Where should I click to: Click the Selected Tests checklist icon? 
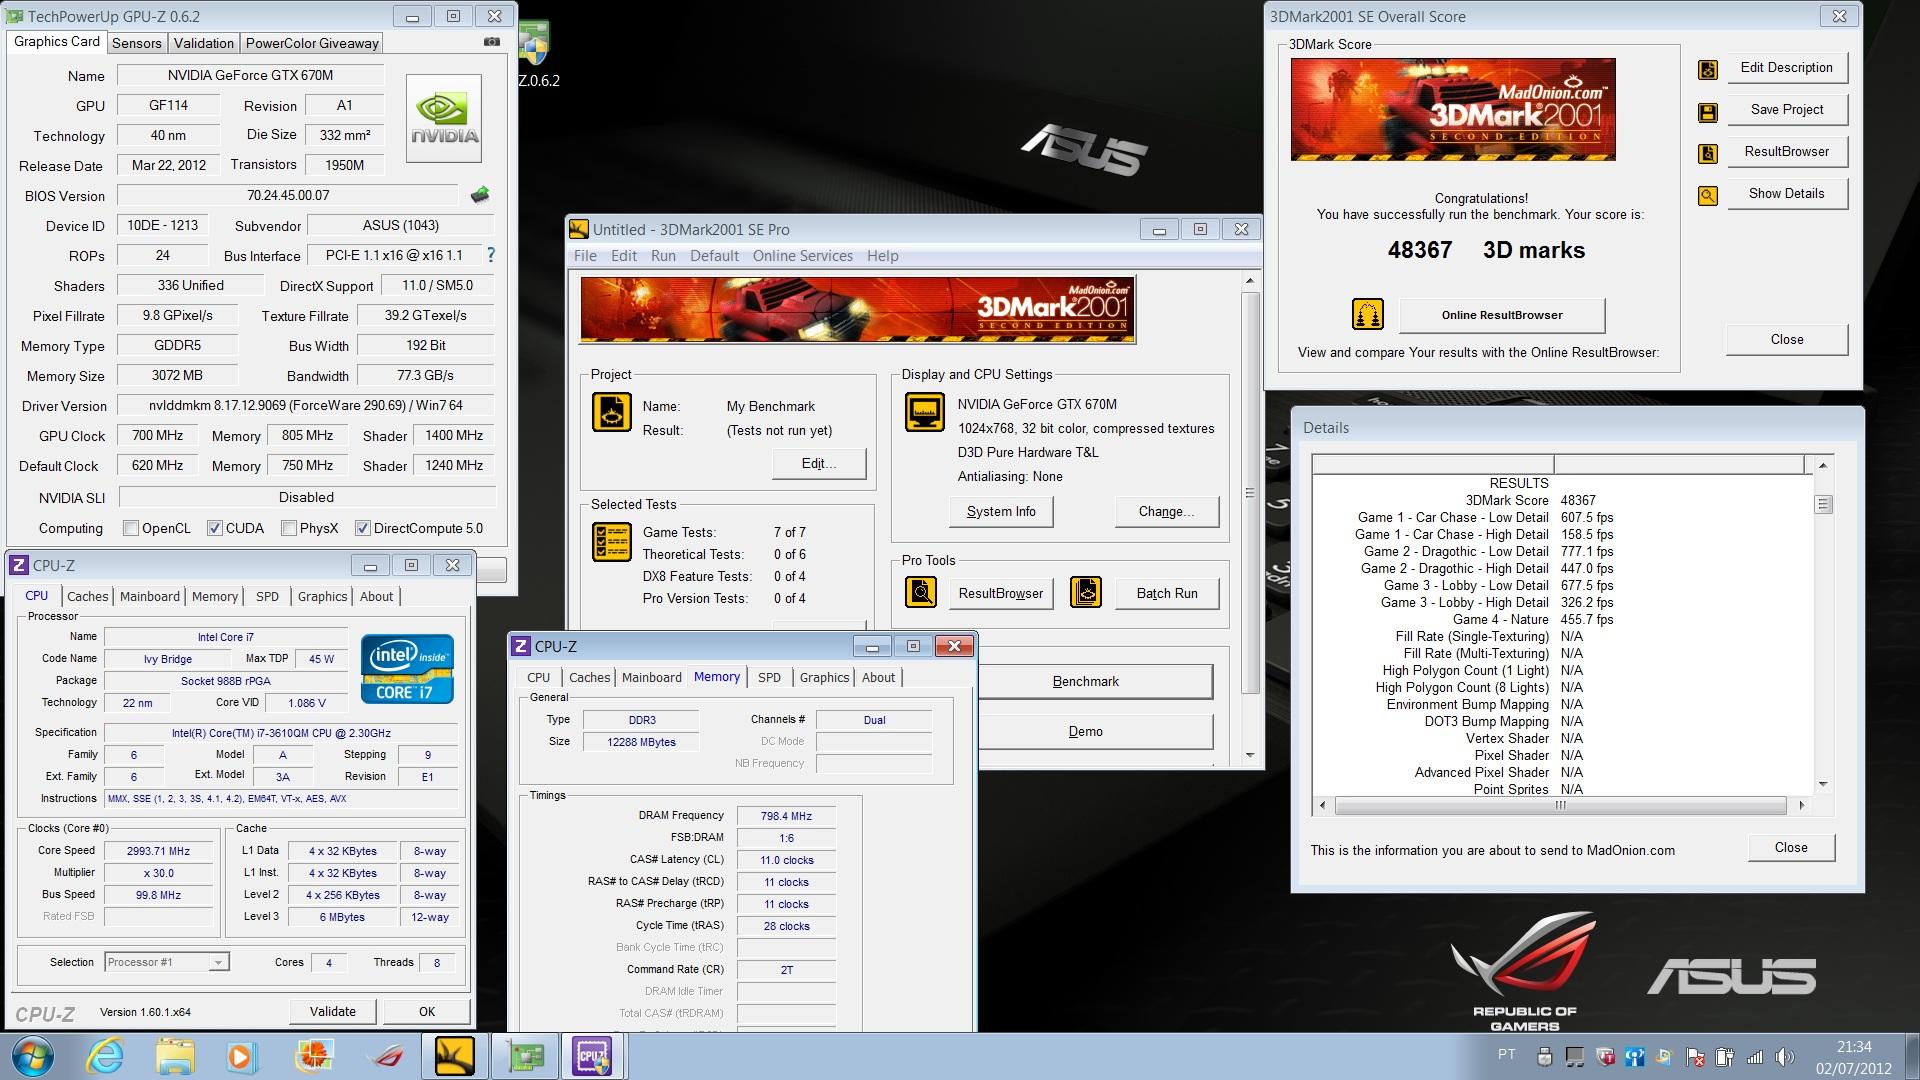click(611, 541)
